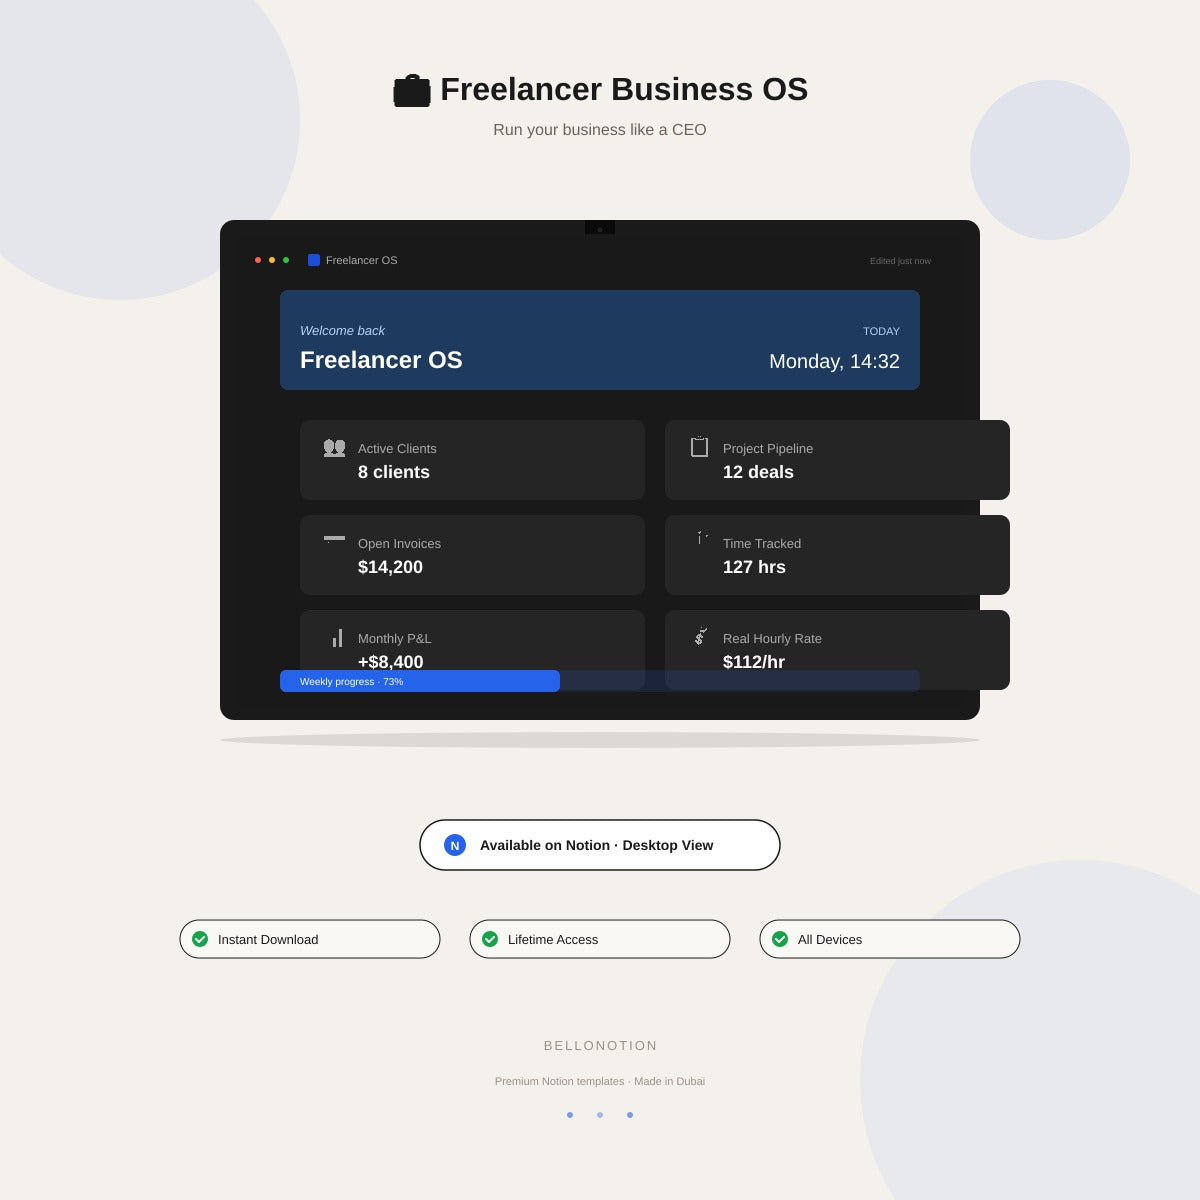Image resolution: width=1200 pixels, height=1200 pixels.
Task: Click the blue square Freelancer OS page icon
Action: (x=314, y=260)
